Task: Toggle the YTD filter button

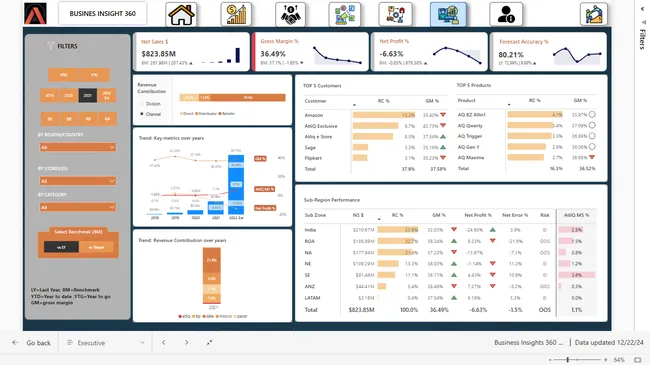Action: 63,75
